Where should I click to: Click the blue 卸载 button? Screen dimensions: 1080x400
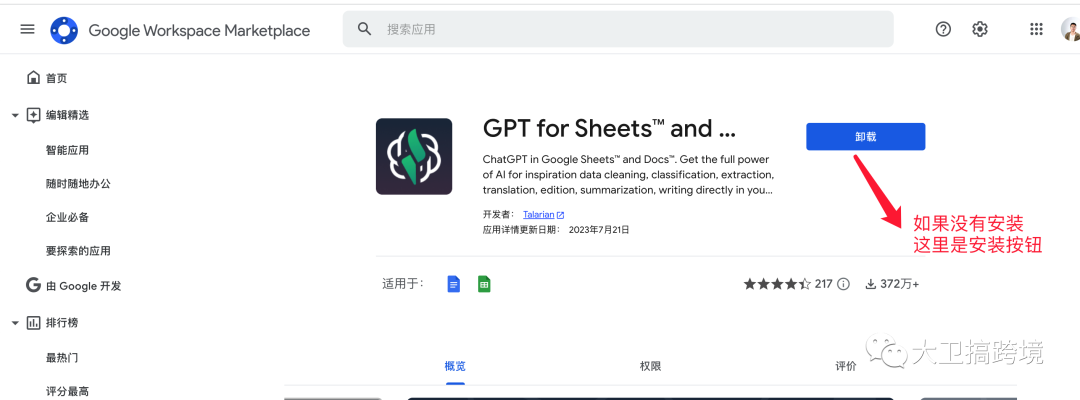coord(866,136)
